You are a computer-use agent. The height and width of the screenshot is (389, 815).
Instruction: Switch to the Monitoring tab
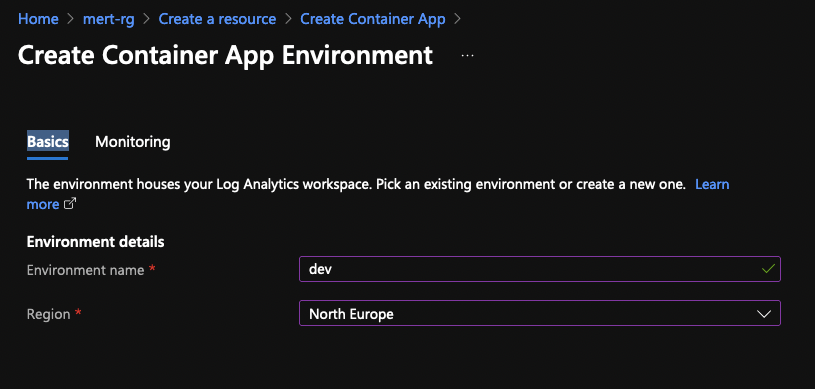[133, 141]
